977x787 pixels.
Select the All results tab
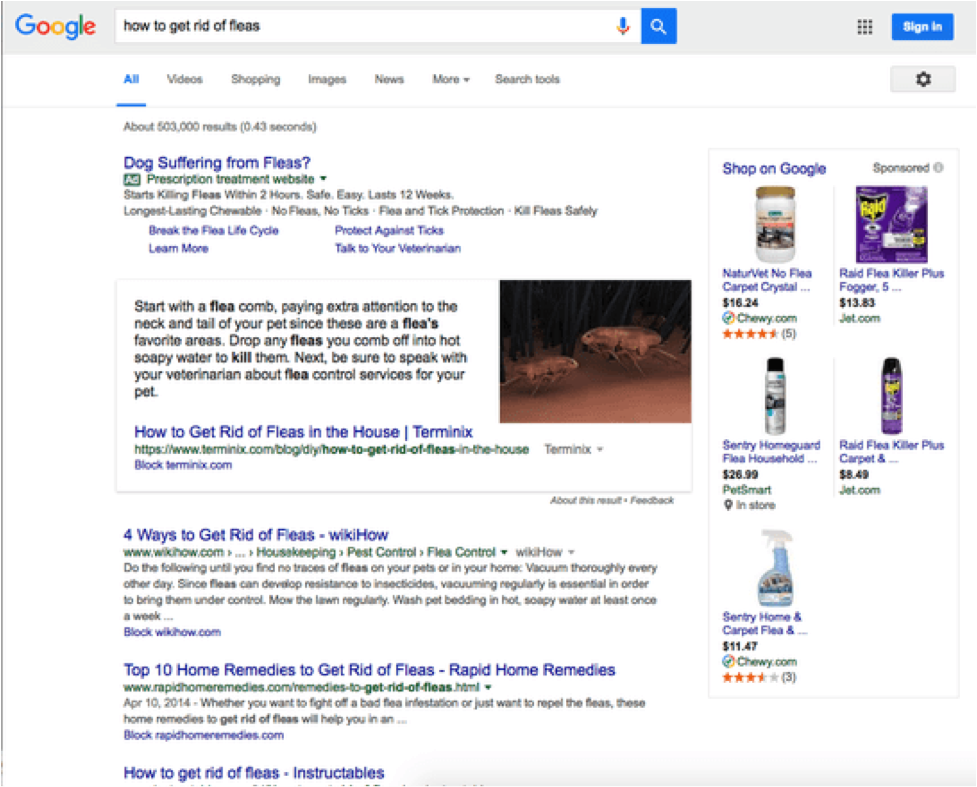131,79
